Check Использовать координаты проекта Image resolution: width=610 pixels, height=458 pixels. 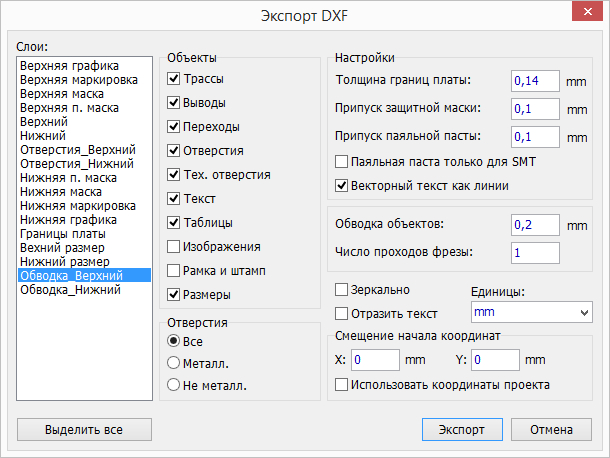[x=342, y=384]
